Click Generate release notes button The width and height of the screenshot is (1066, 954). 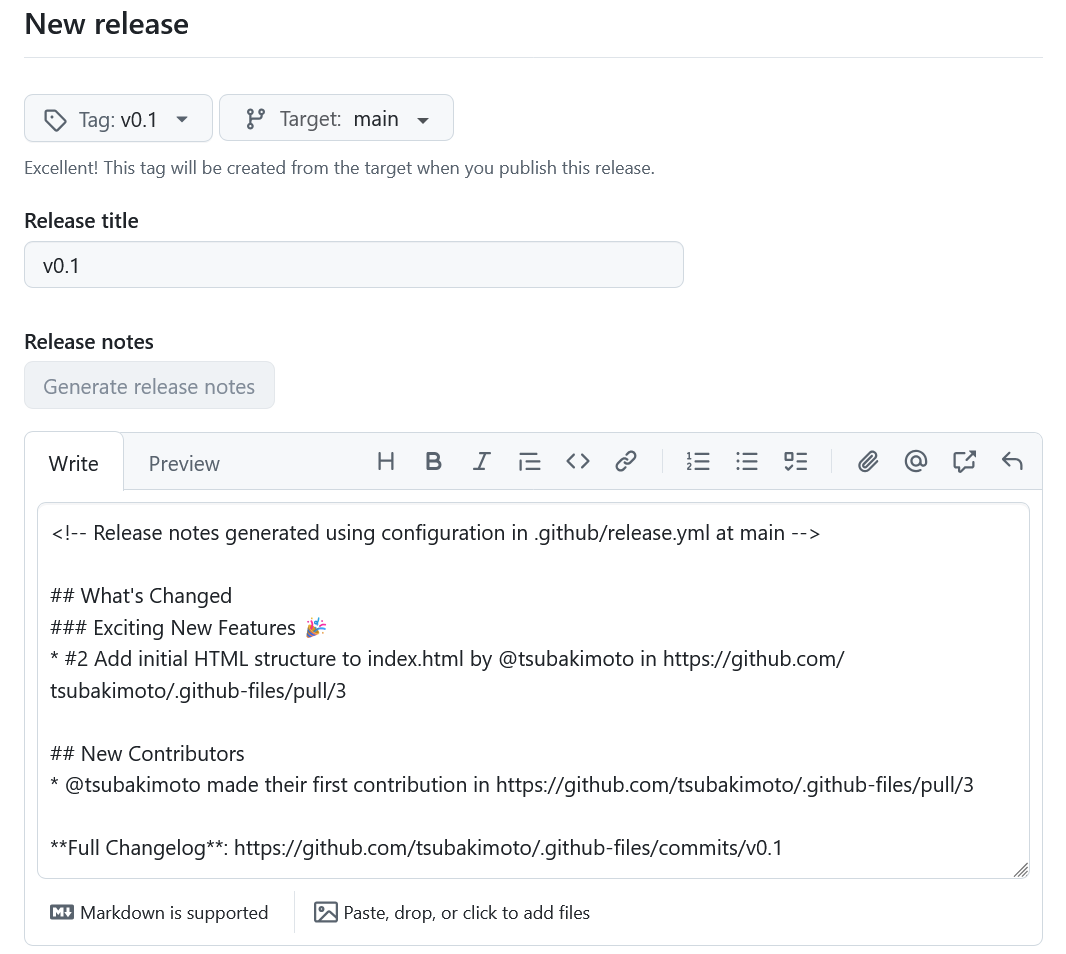[x=150, y=386]
